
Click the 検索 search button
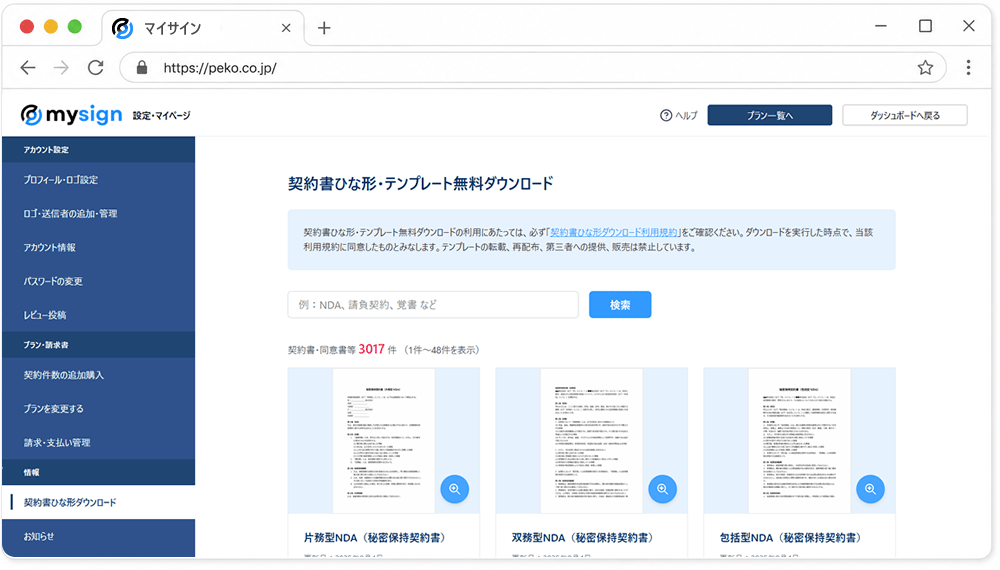620,305
